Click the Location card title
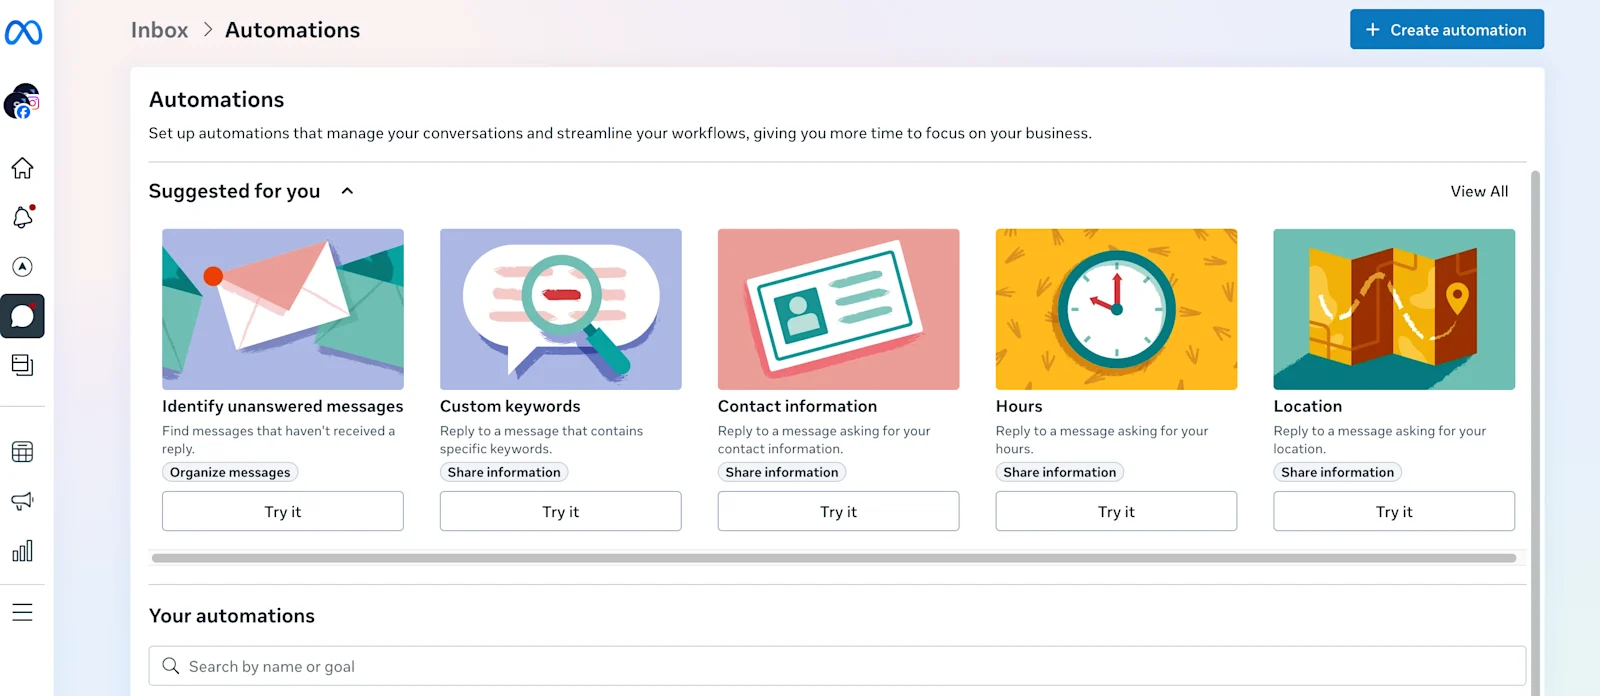This screenshot has width=1600, height=696. (1308, 406)
